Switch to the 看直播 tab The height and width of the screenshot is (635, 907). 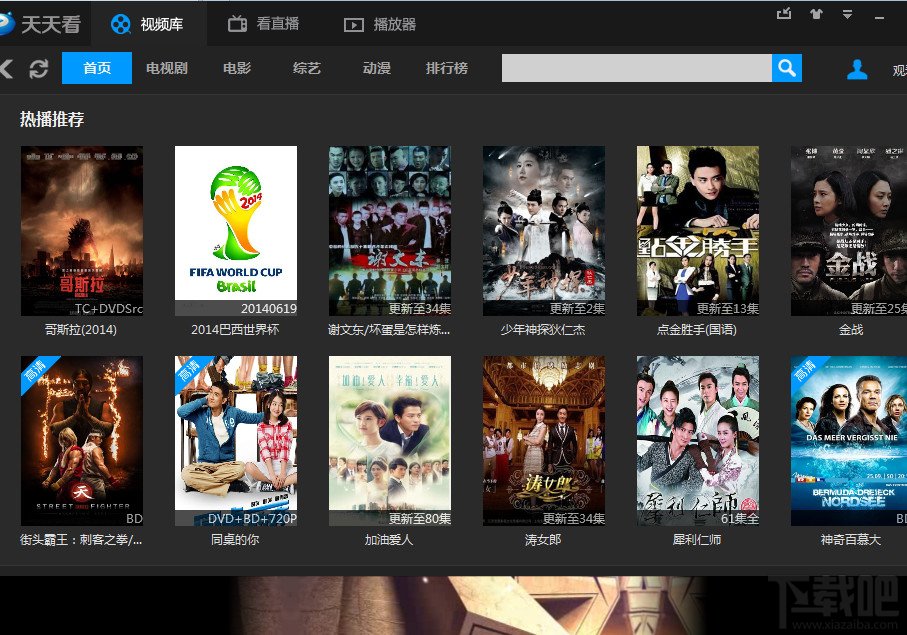pyautogui.click(x=263, y=24)
